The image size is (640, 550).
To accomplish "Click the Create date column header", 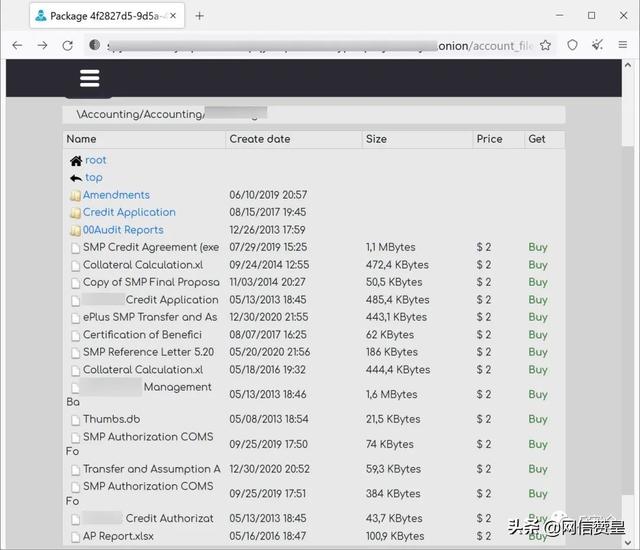I will (x=260, y=139).
